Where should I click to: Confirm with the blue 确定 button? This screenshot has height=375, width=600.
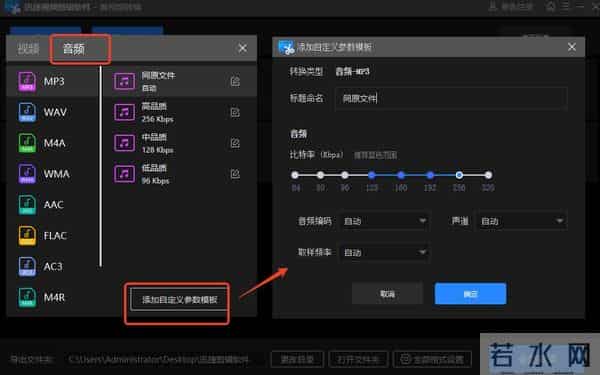[x=470, y=294]
